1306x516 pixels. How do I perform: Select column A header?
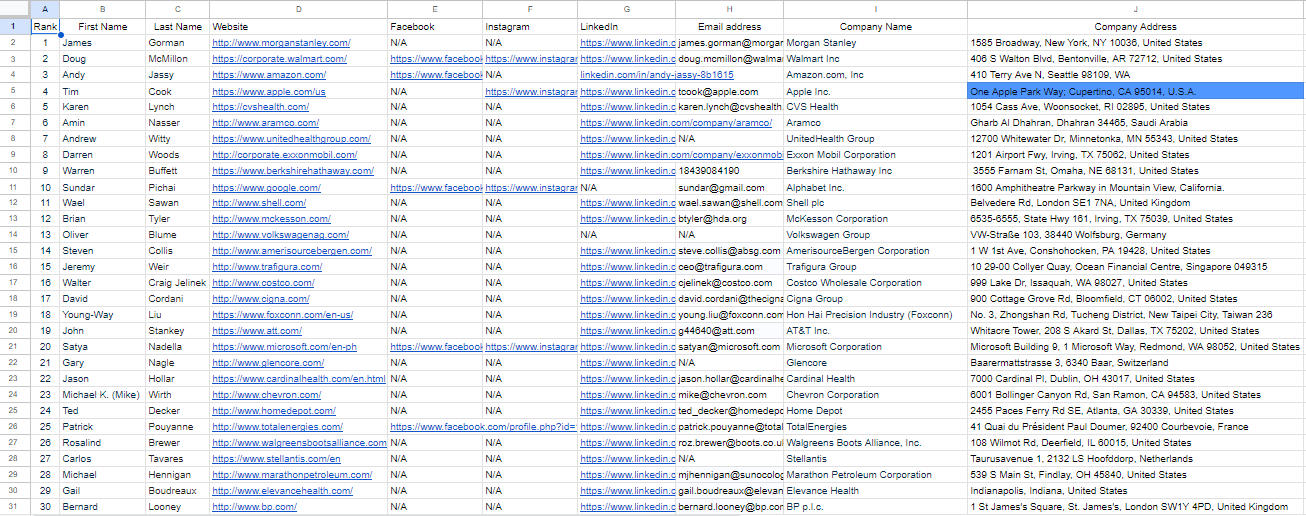(45, 9)
